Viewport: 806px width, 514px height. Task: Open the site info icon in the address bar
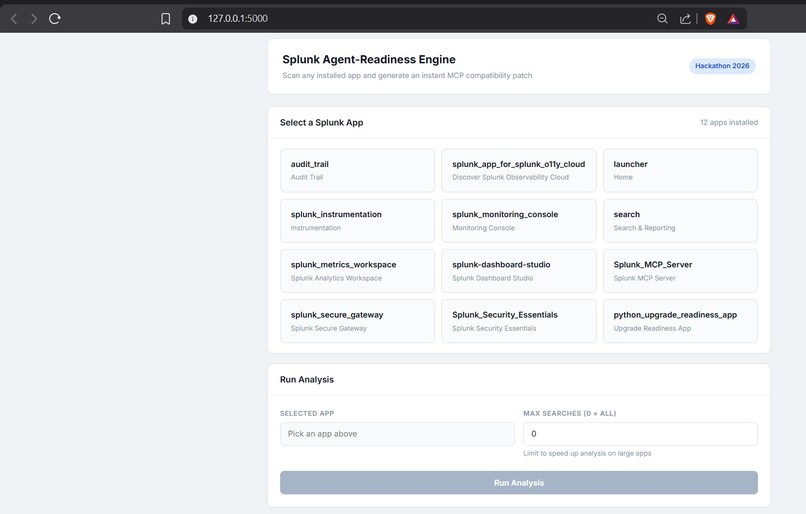[x=193, y=19]
